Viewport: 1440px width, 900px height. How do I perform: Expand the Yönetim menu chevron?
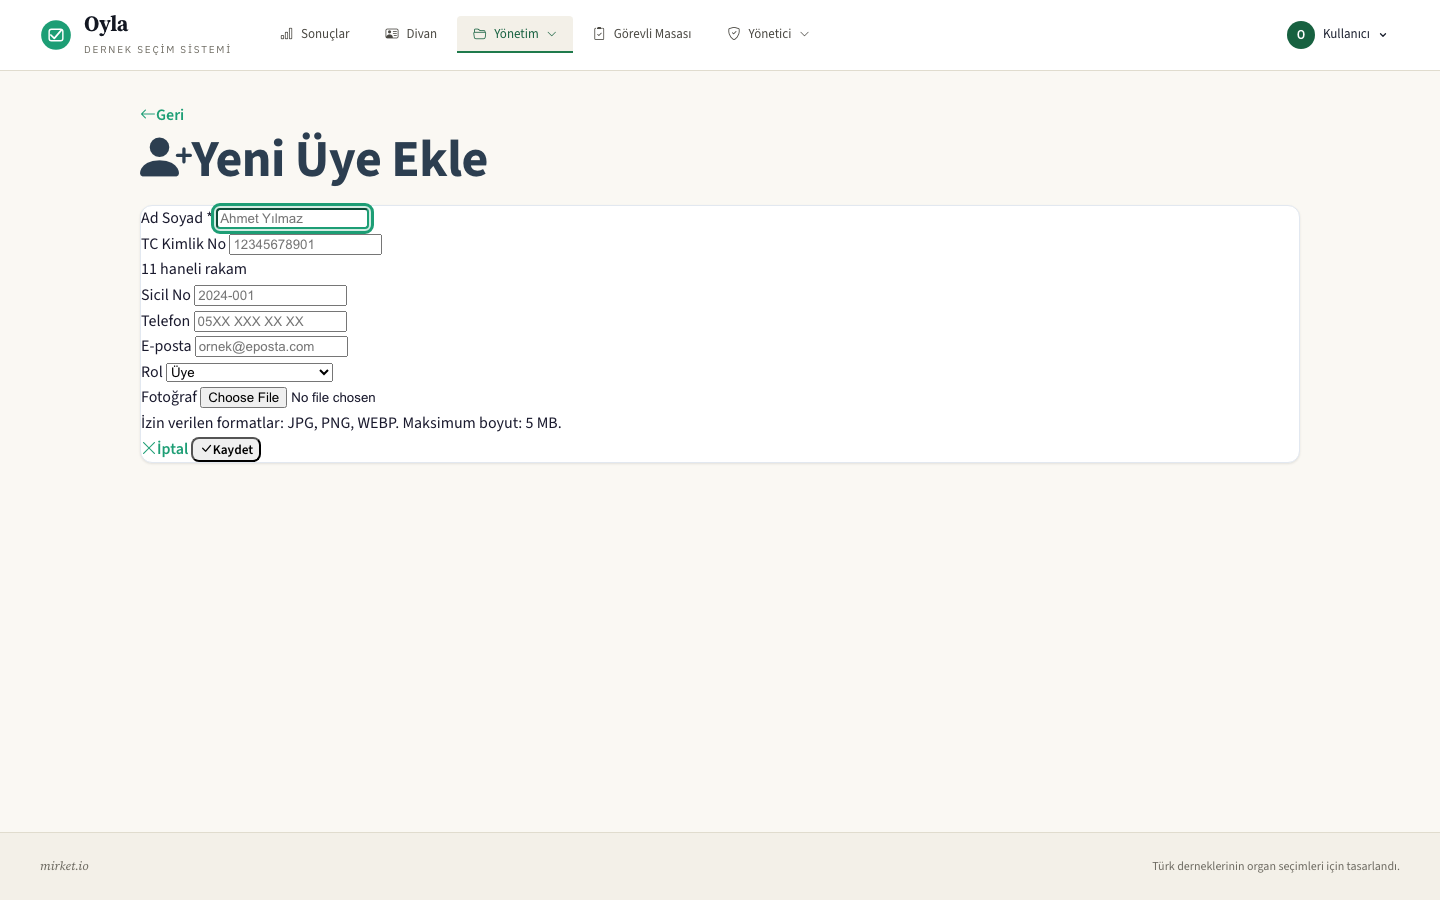[x=551, y=34]
